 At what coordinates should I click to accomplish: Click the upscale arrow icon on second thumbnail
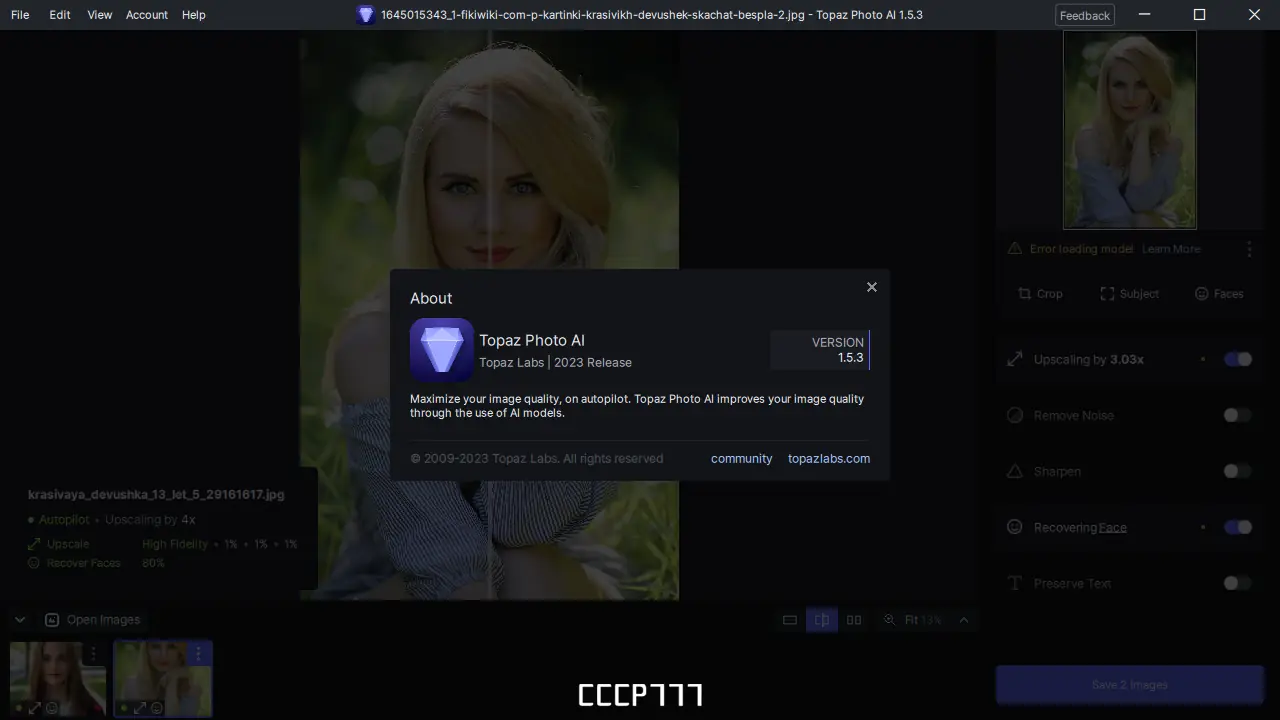pos(140,708)
